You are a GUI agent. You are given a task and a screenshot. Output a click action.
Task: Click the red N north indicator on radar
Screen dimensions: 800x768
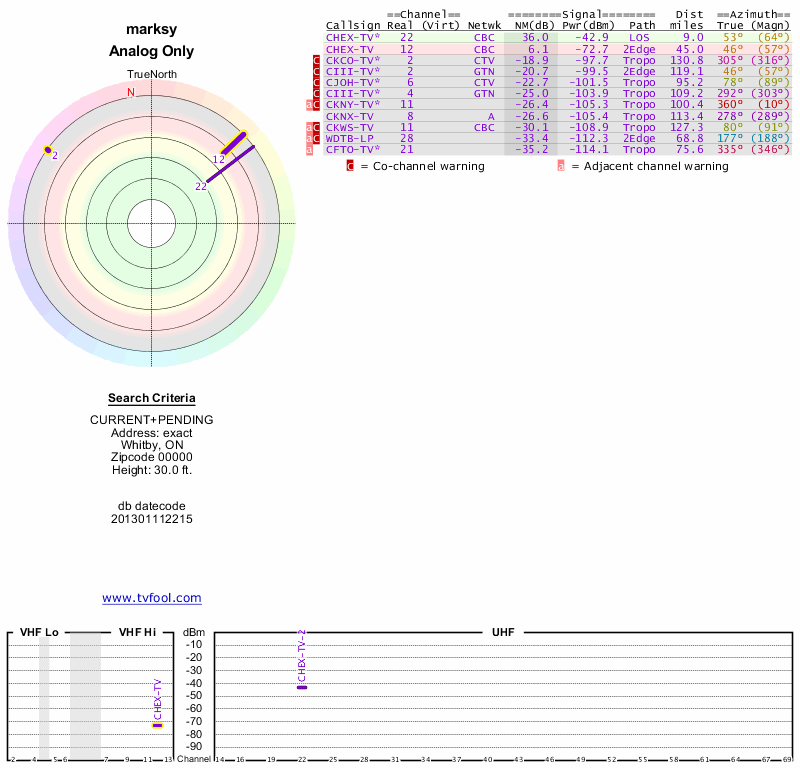pos(130,92)
